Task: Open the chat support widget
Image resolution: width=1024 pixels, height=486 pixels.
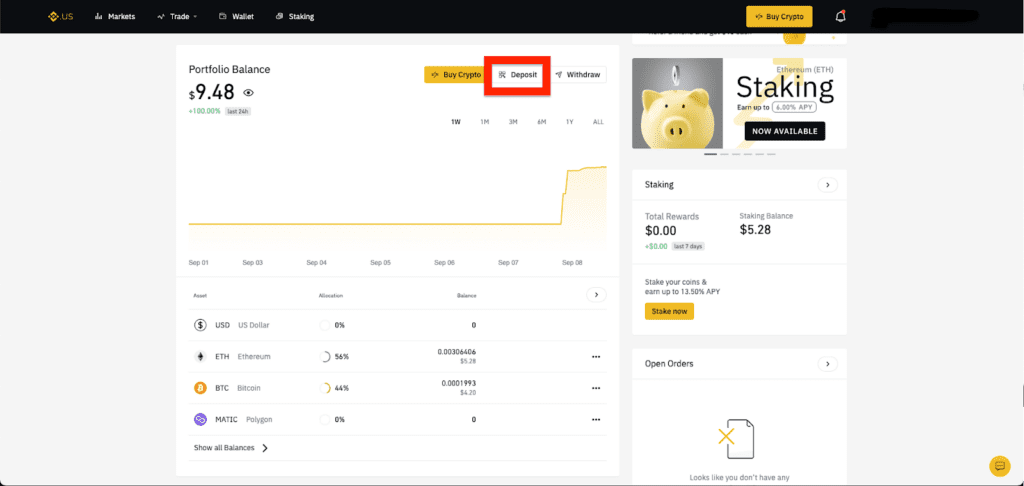Action: pos(999,466)
